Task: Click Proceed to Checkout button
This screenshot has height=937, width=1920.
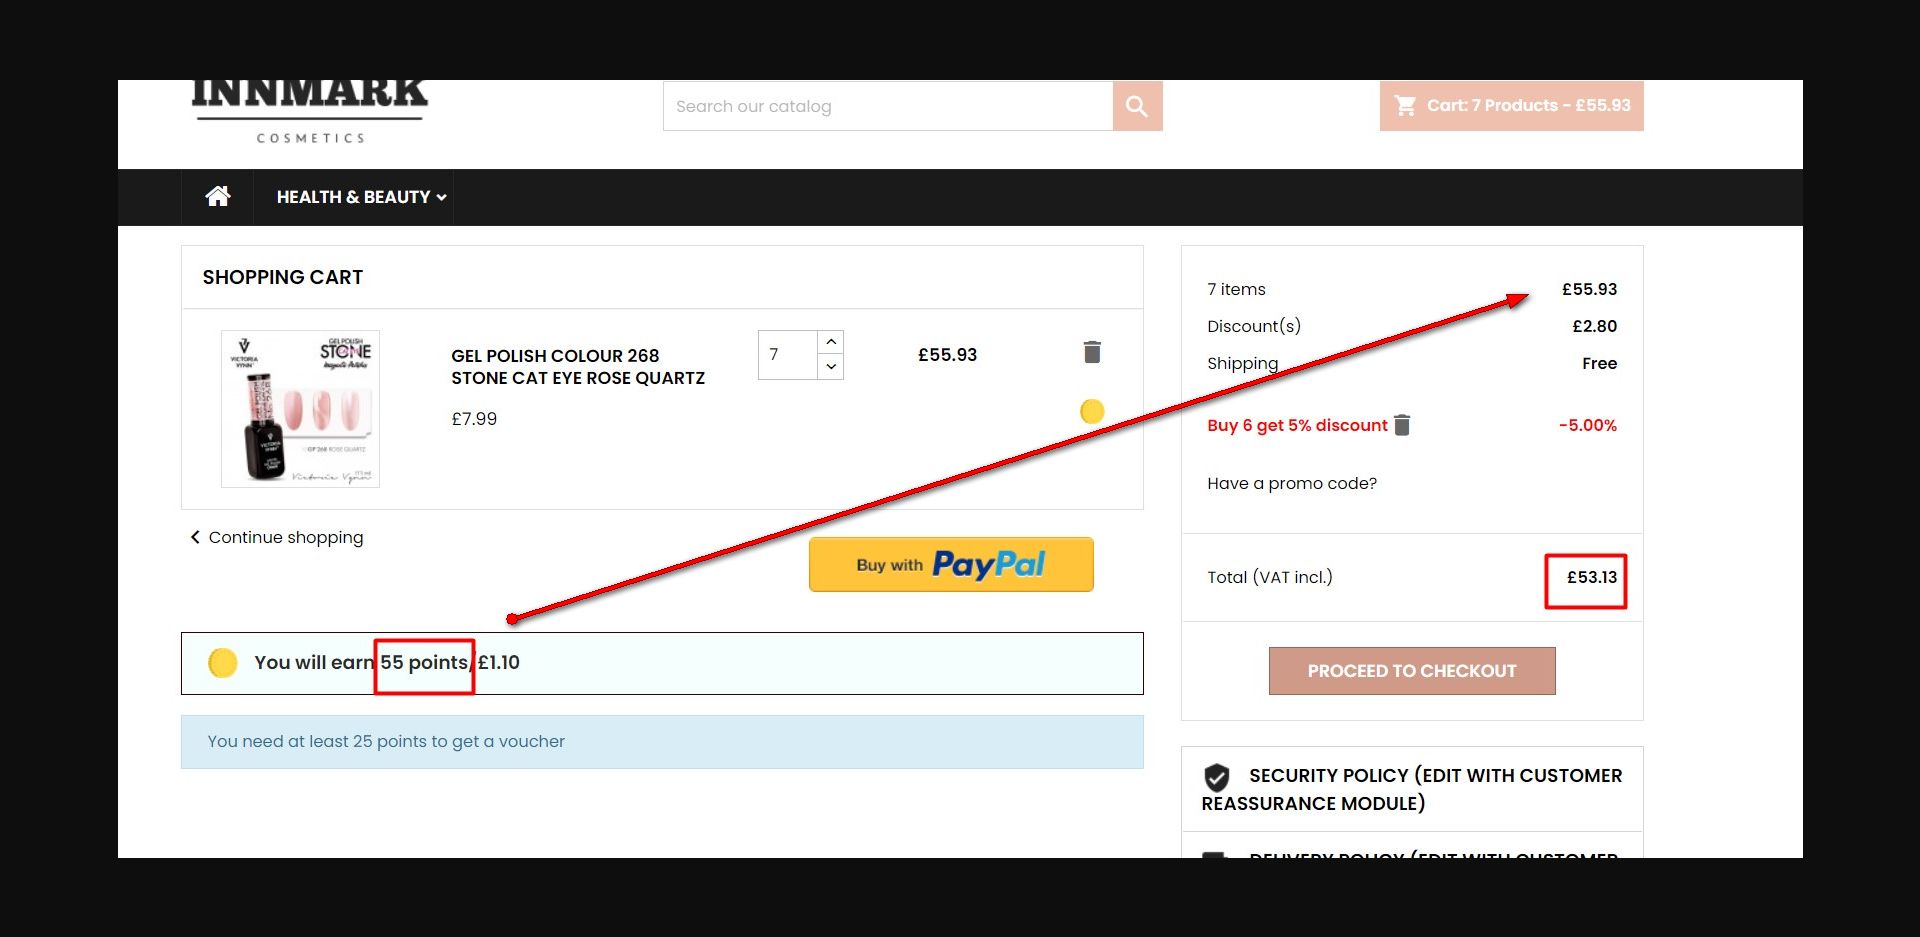Action: tap(1412, 671)
